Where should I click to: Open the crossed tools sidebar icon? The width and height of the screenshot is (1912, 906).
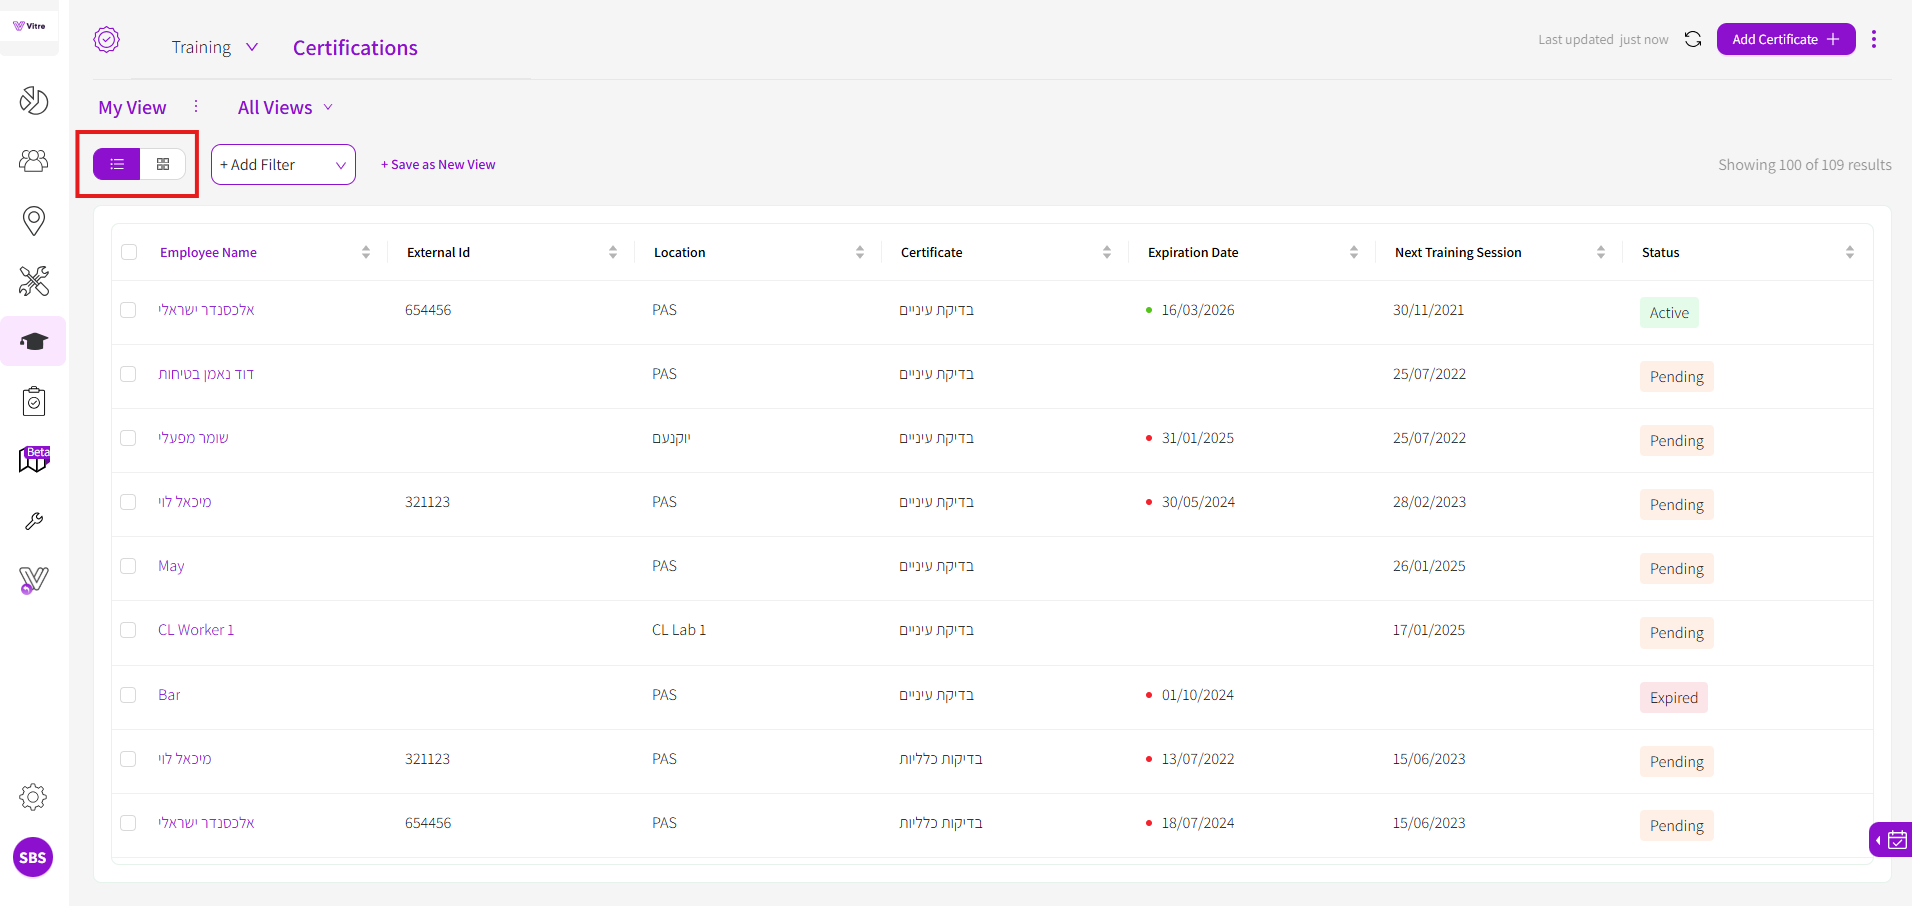tap(34, 281)
